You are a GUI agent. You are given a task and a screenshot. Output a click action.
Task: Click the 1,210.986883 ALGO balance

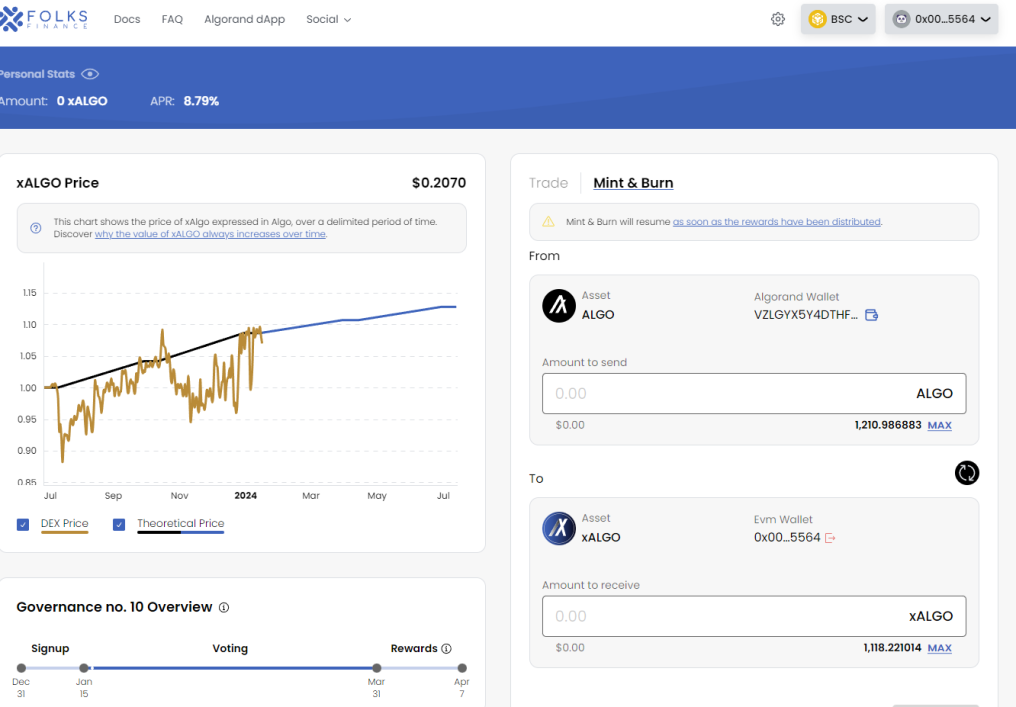(888, 425)
